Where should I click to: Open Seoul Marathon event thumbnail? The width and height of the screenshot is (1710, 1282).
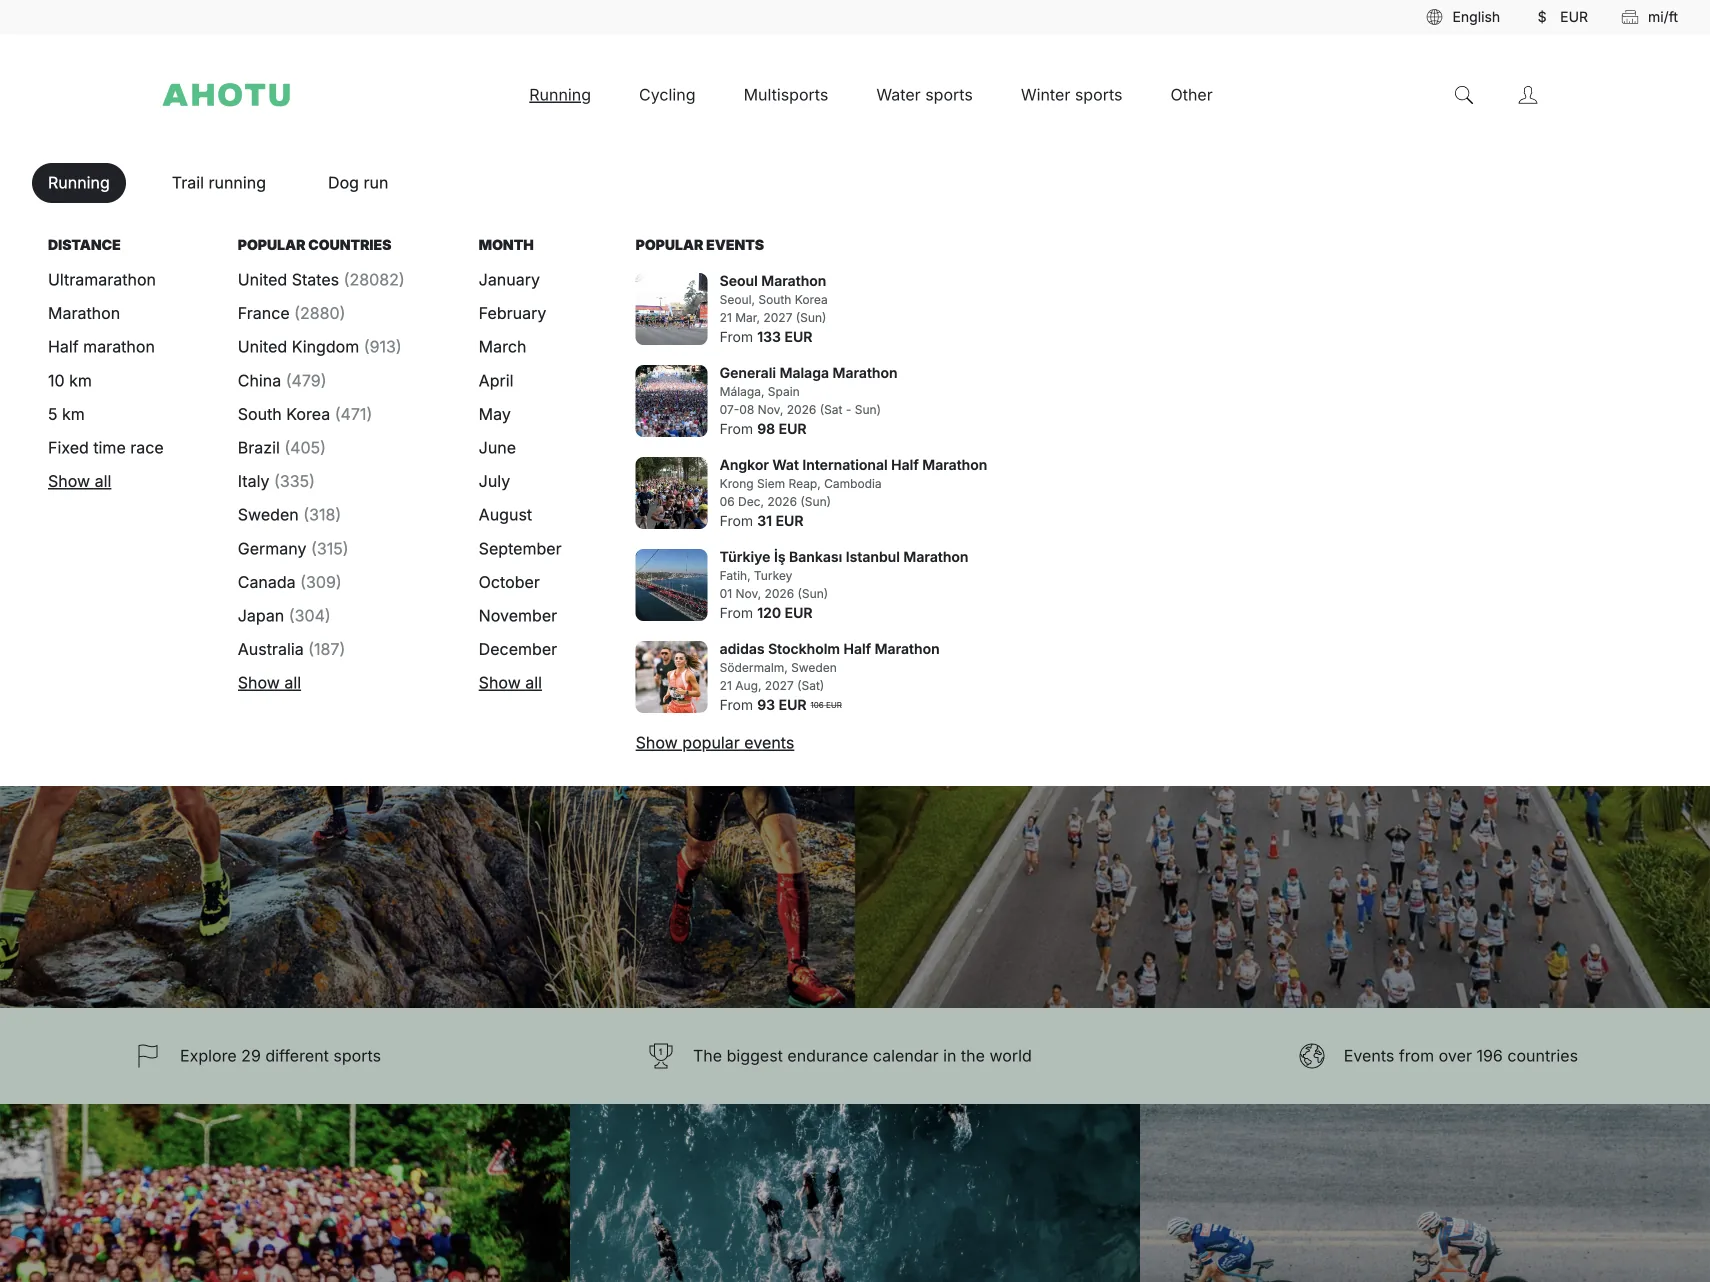(671, 309)
